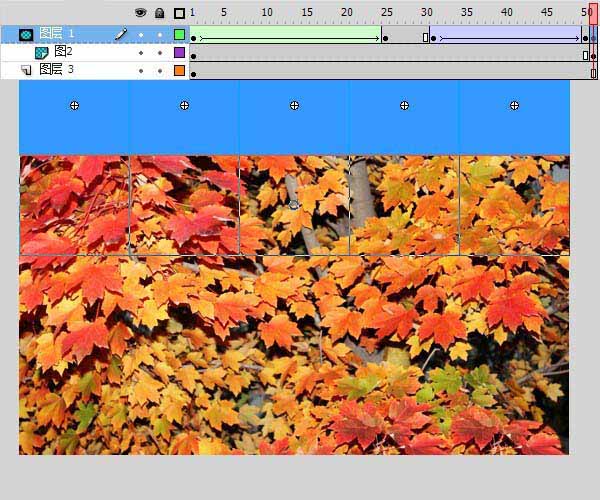Select keyframe at frame 50 of 图层 1

click(x=585, y=38)
